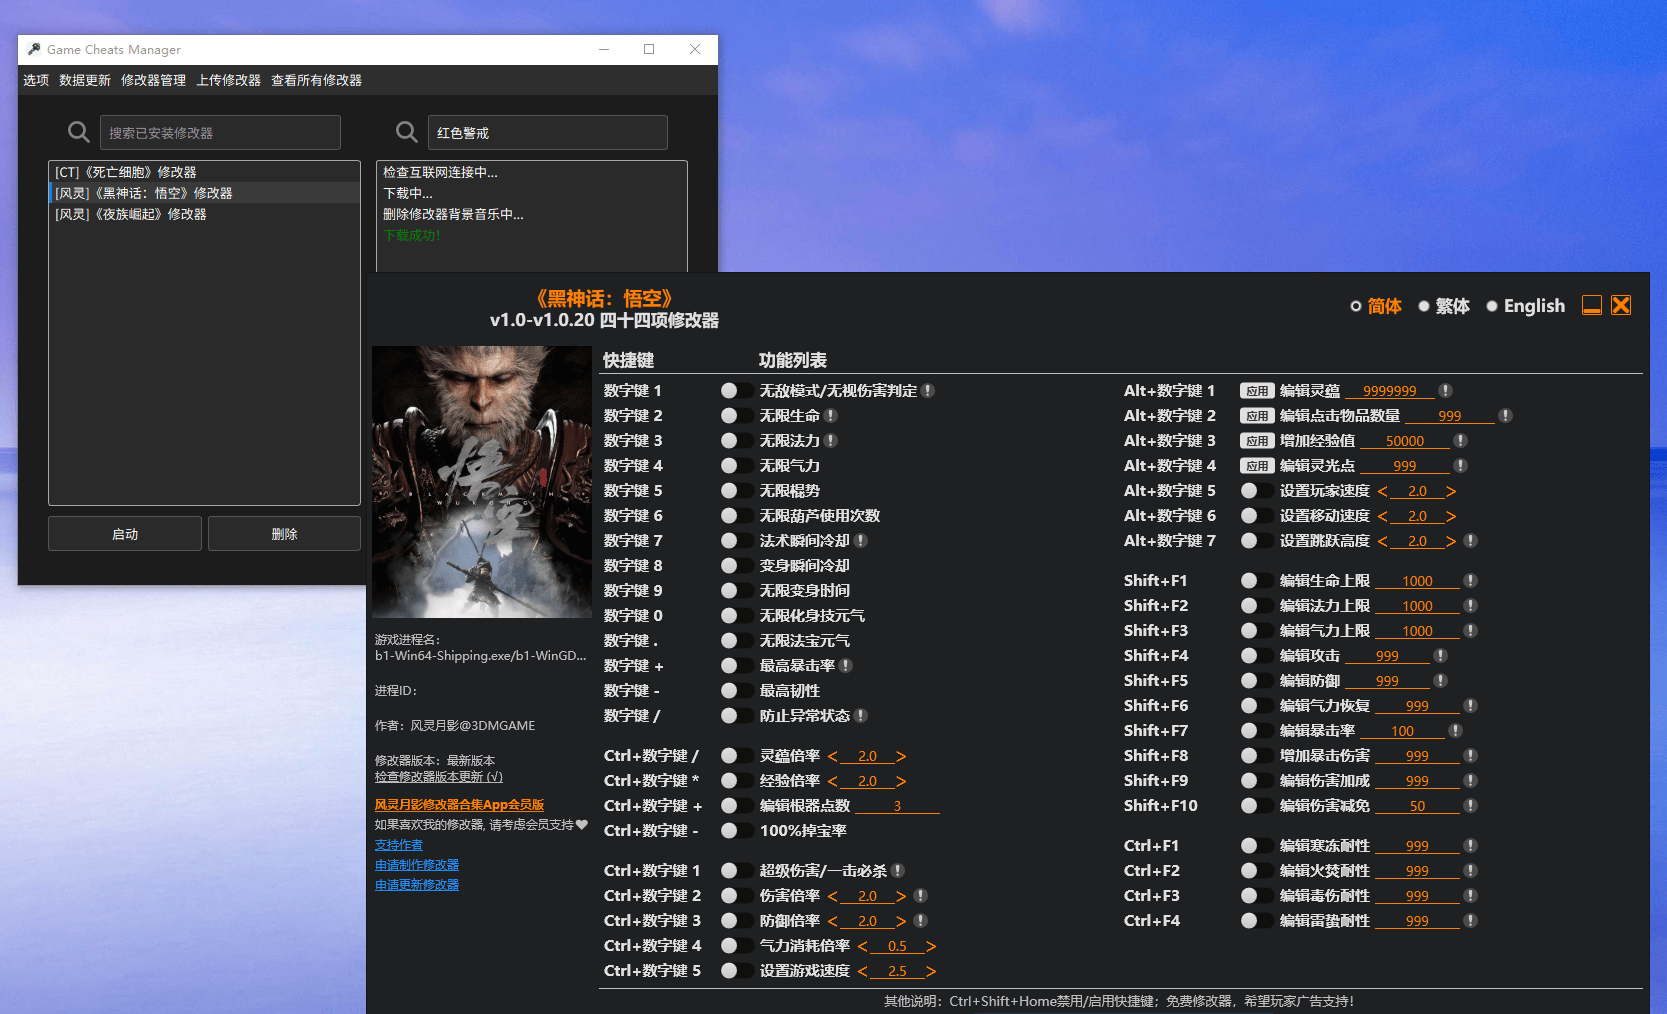Open 支持作者 link

[399, 845]
